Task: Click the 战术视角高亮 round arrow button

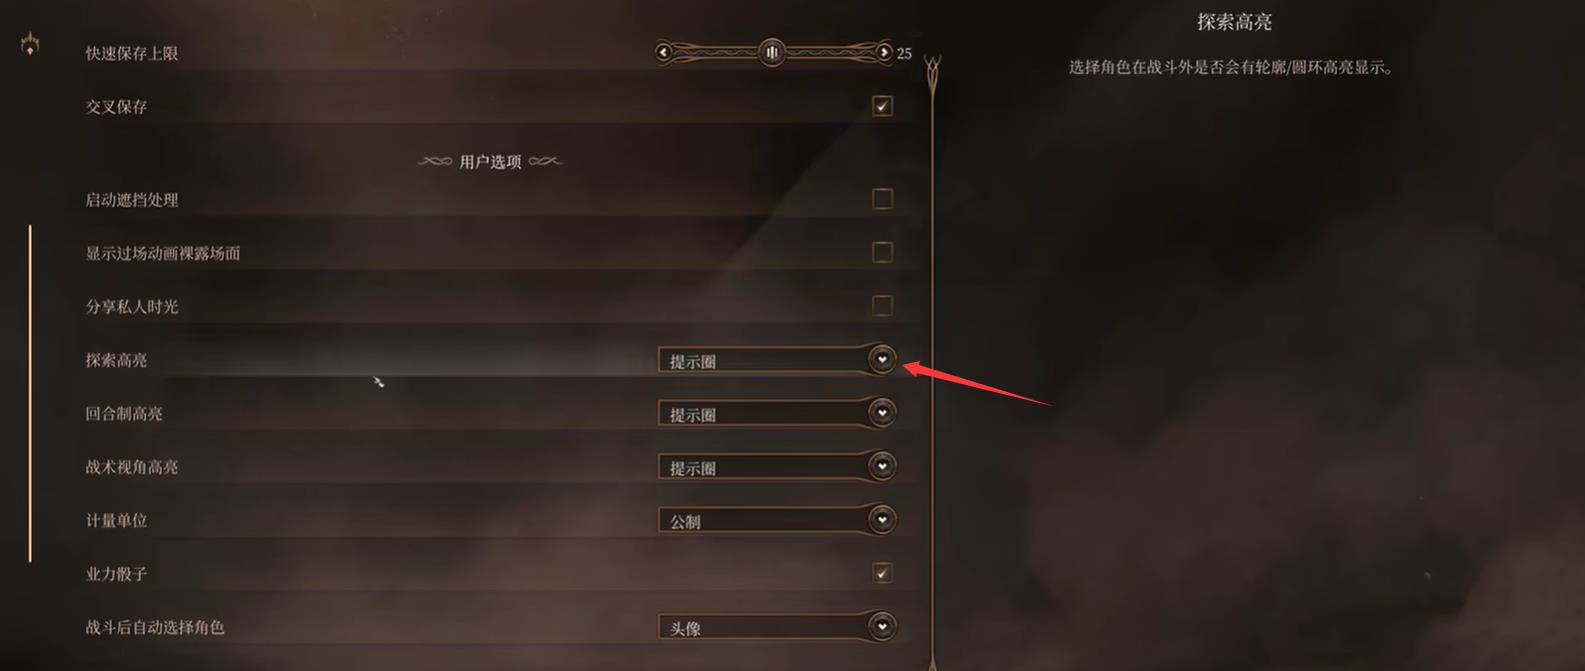Action: (x=882, y=466)
